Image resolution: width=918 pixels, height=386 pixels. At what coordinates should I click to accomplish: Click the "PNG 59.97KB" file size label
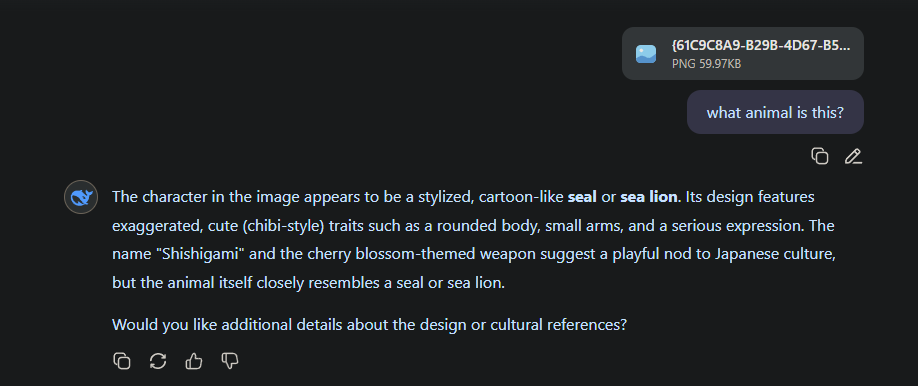click(x=707, y=63)
